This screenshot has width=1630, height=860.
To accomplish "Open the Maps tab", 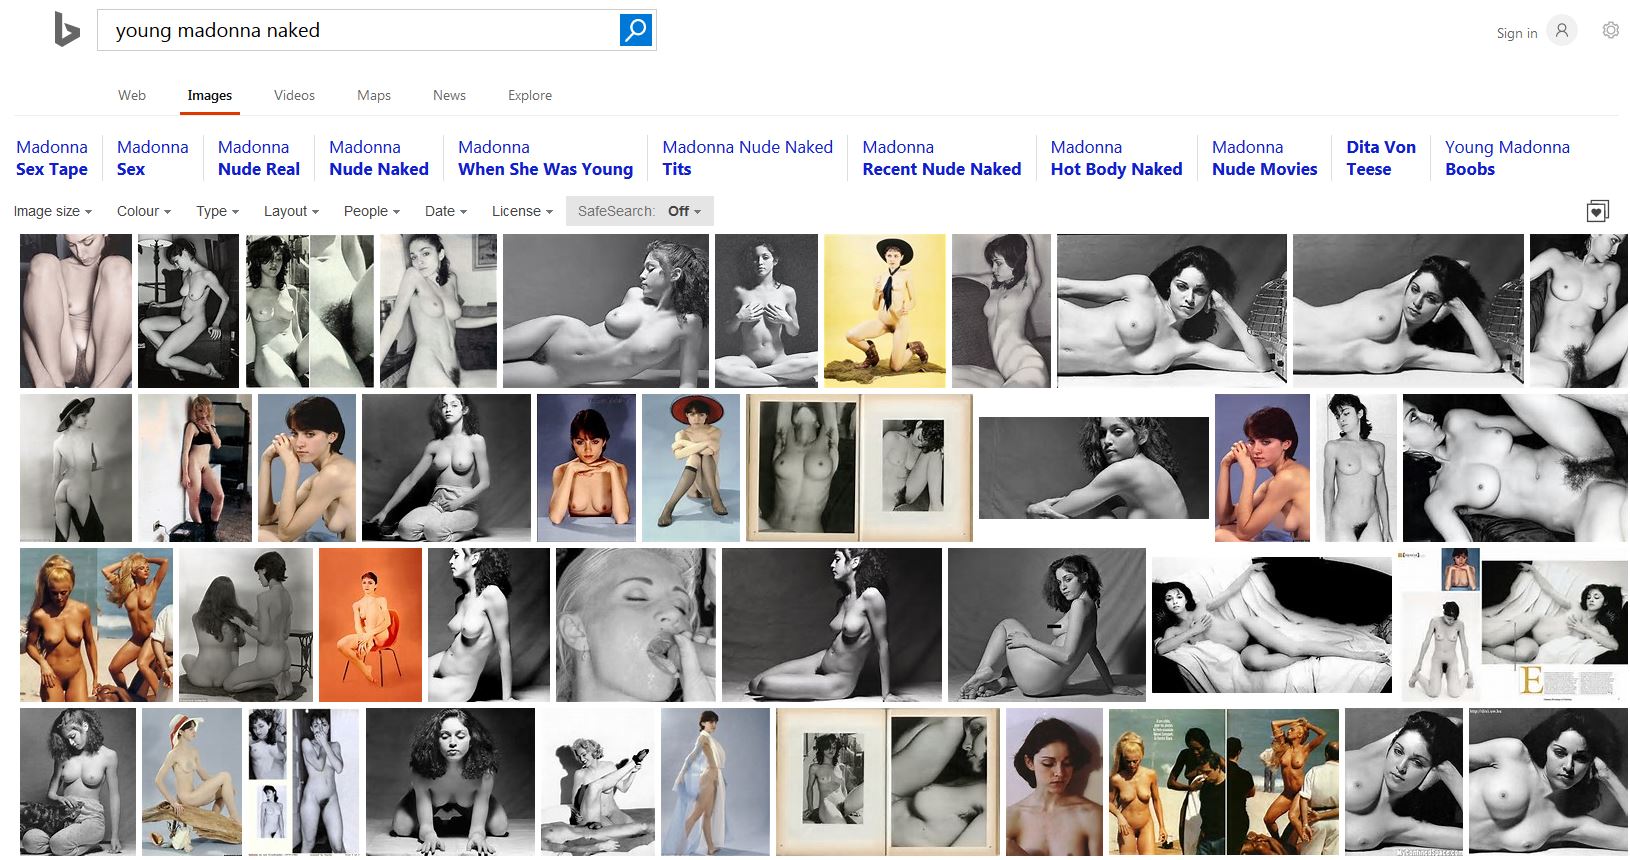I will pos(374,95).
